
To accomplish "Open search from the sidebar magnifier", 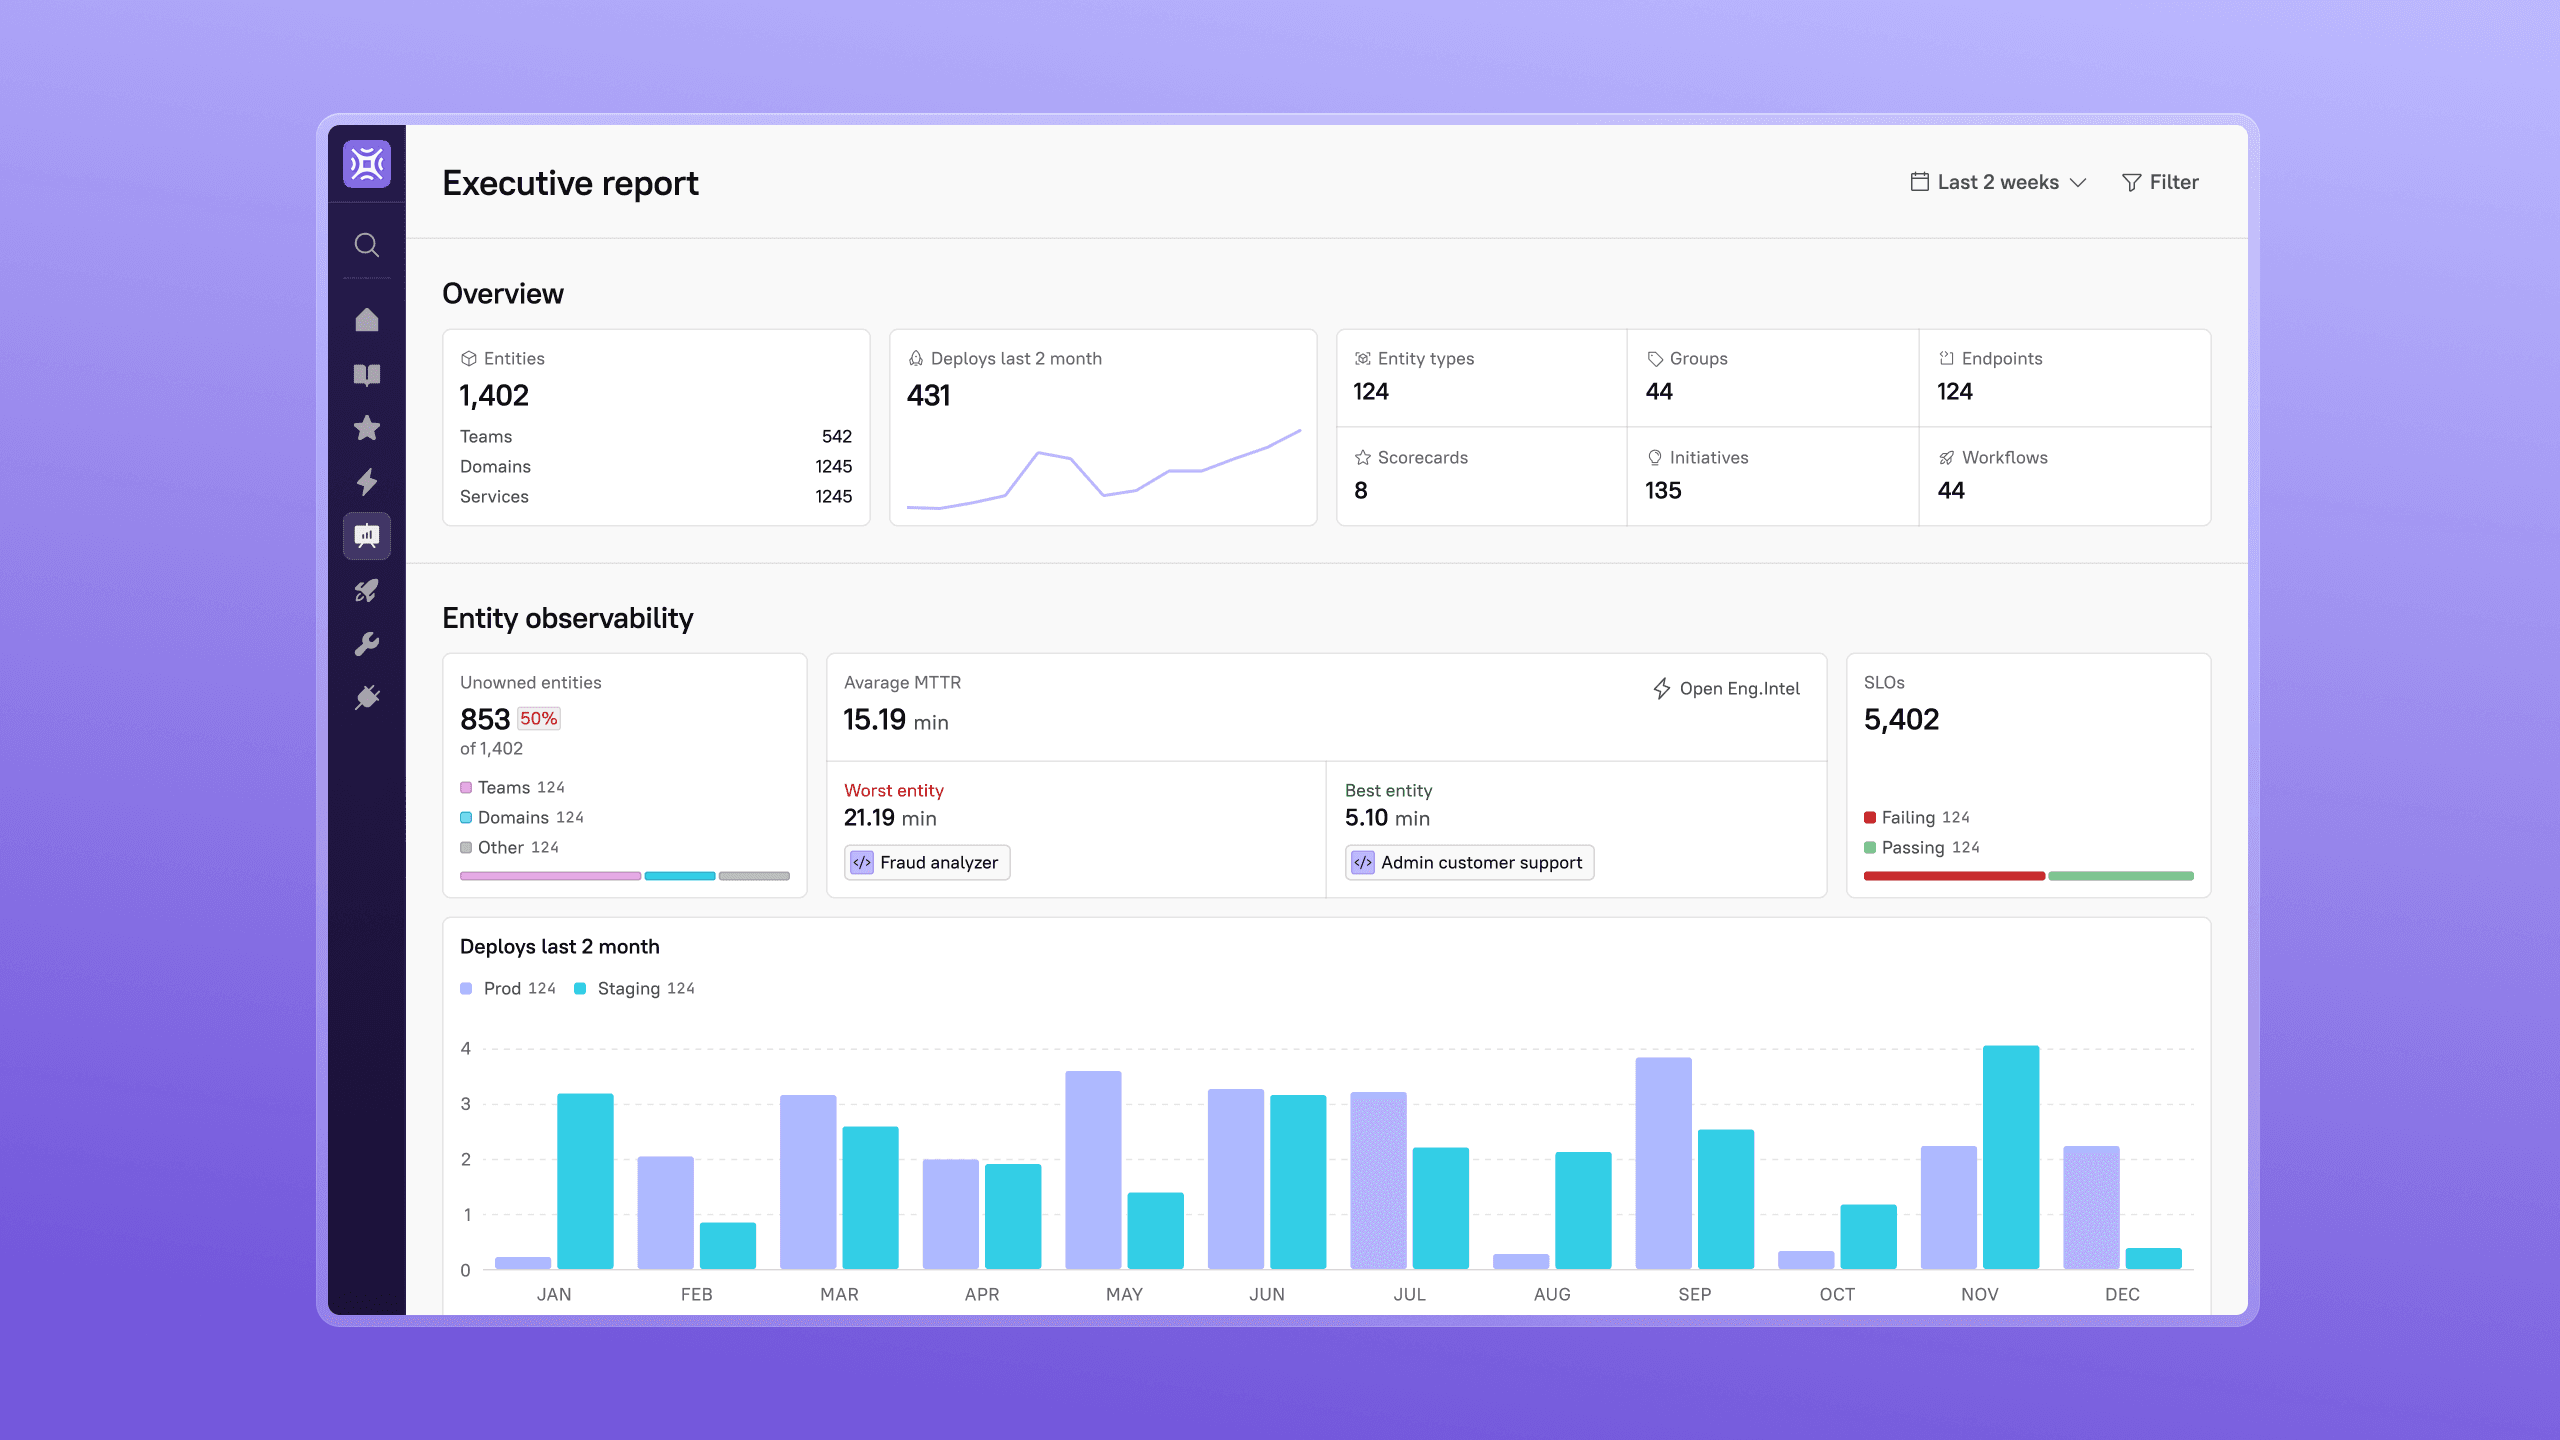I will point(367,245).
